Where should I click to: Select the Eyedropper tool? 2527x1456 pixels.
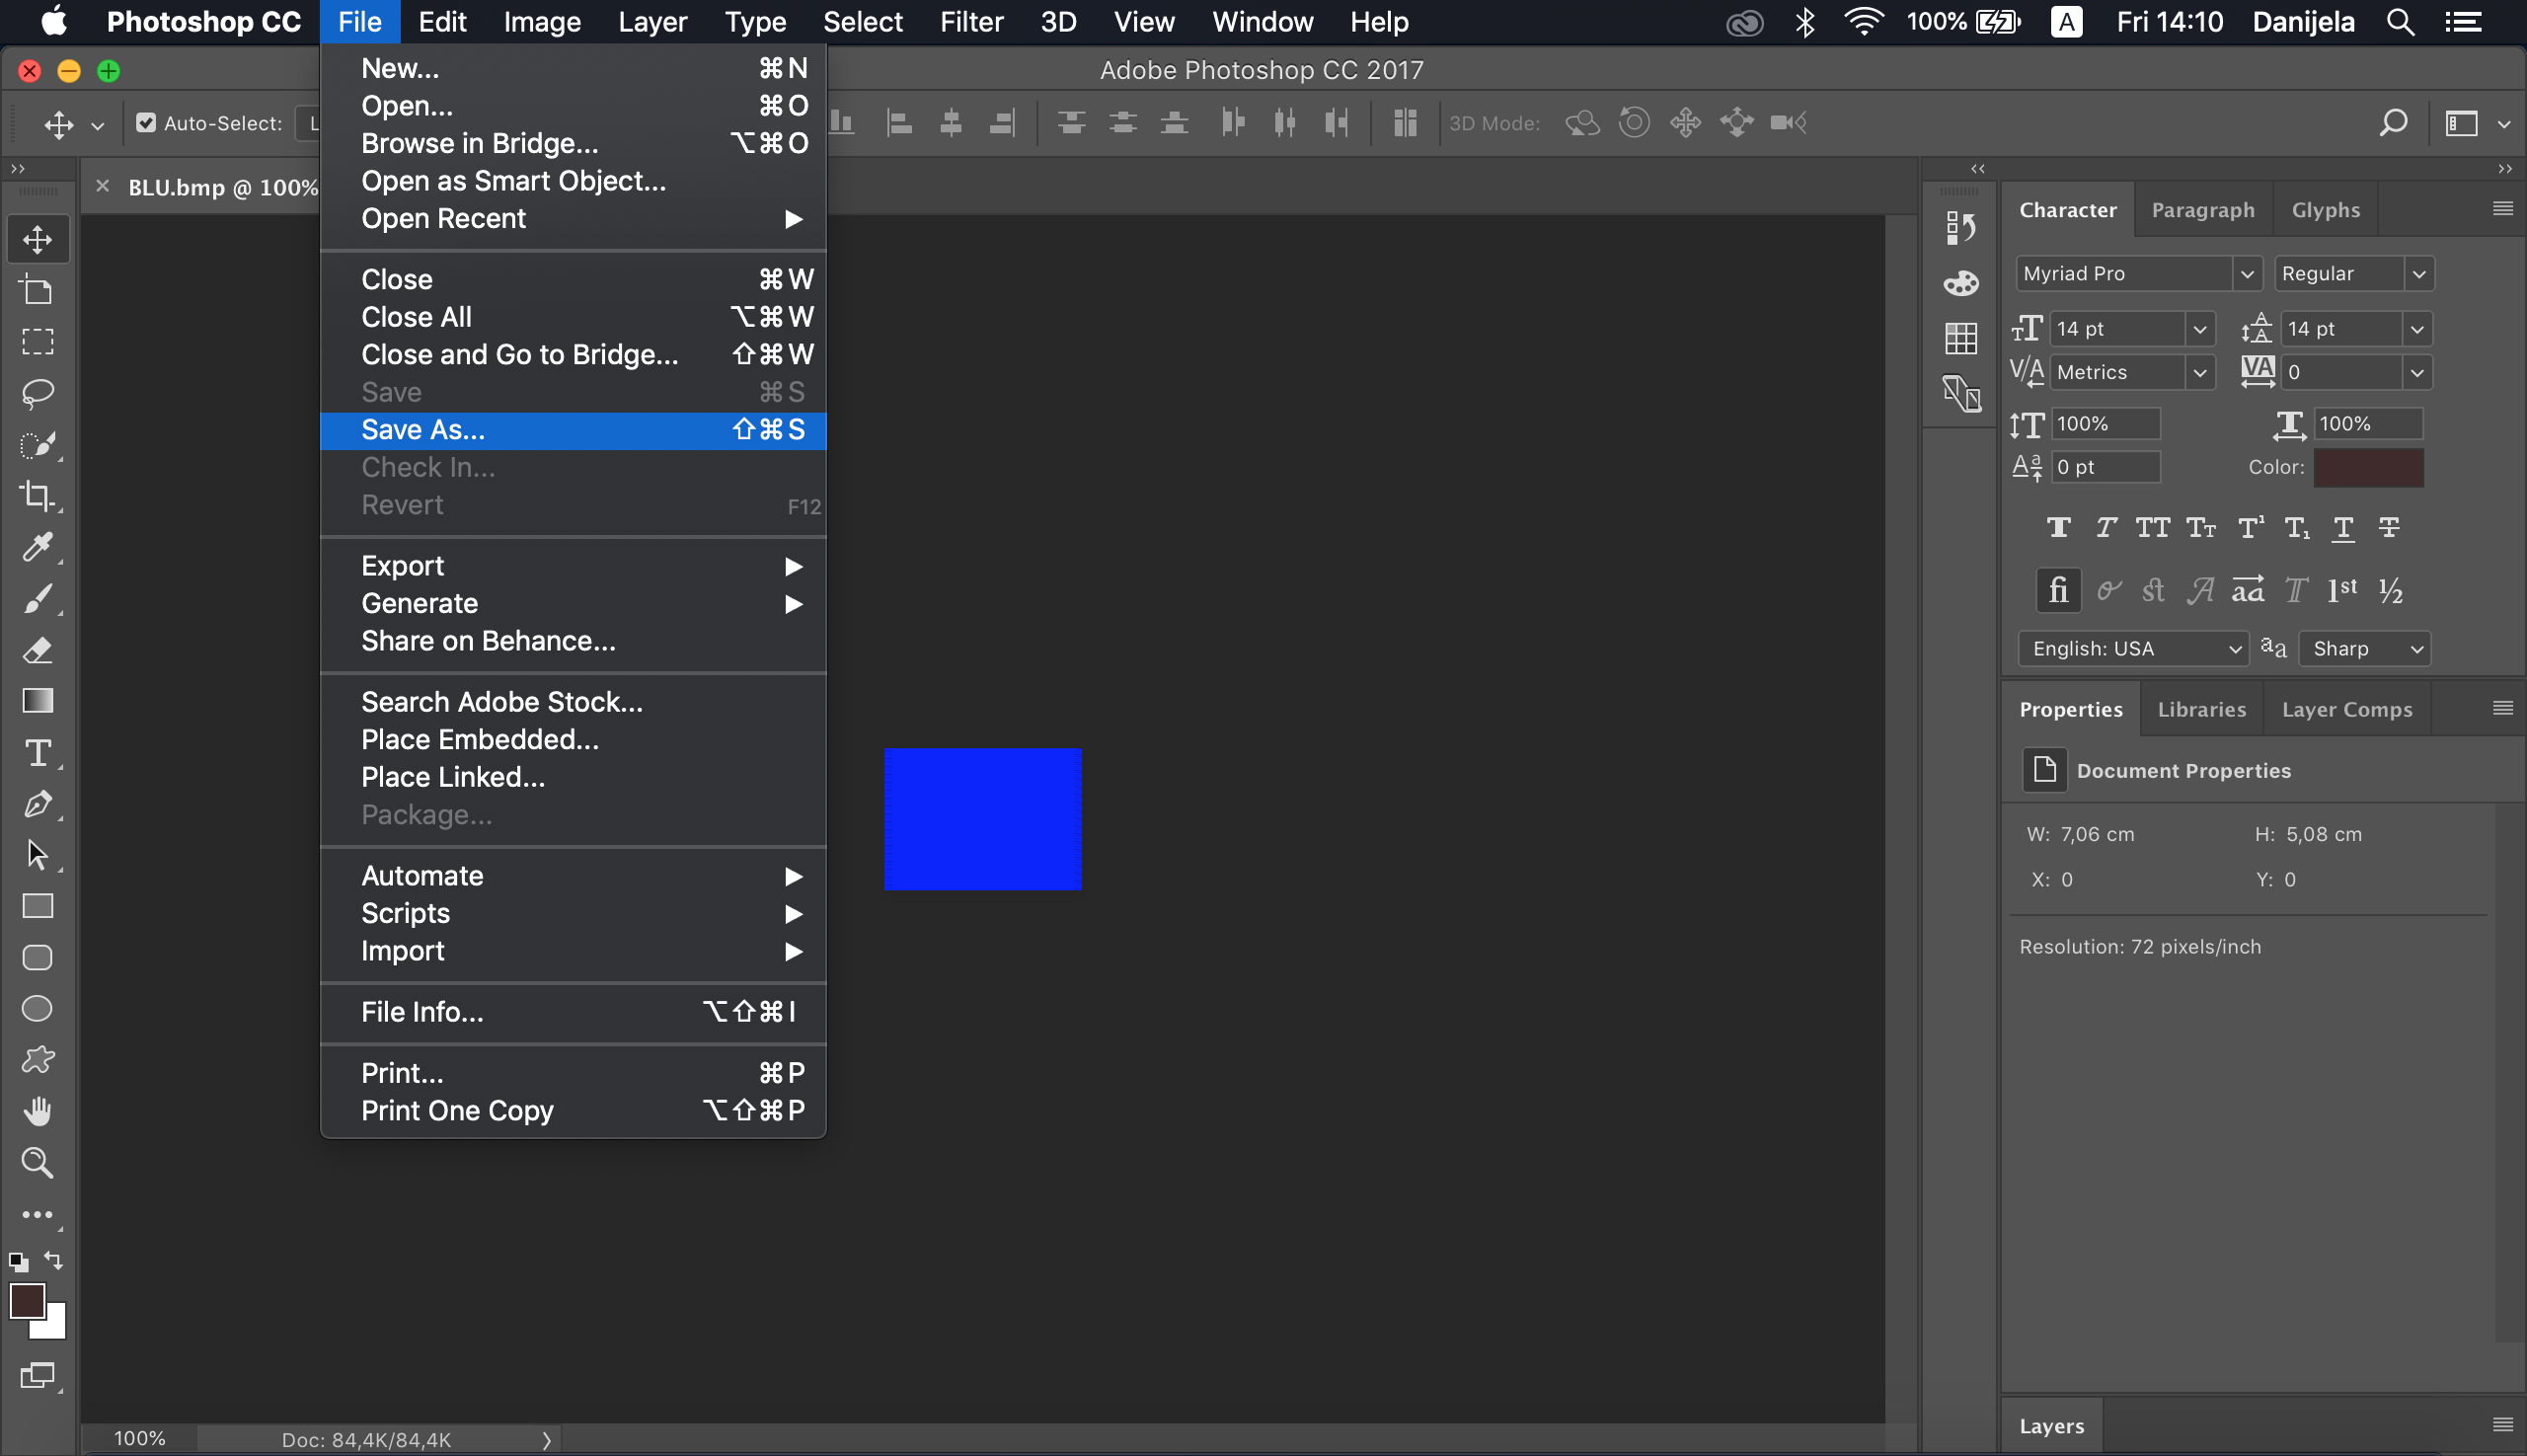coord(38,547)
